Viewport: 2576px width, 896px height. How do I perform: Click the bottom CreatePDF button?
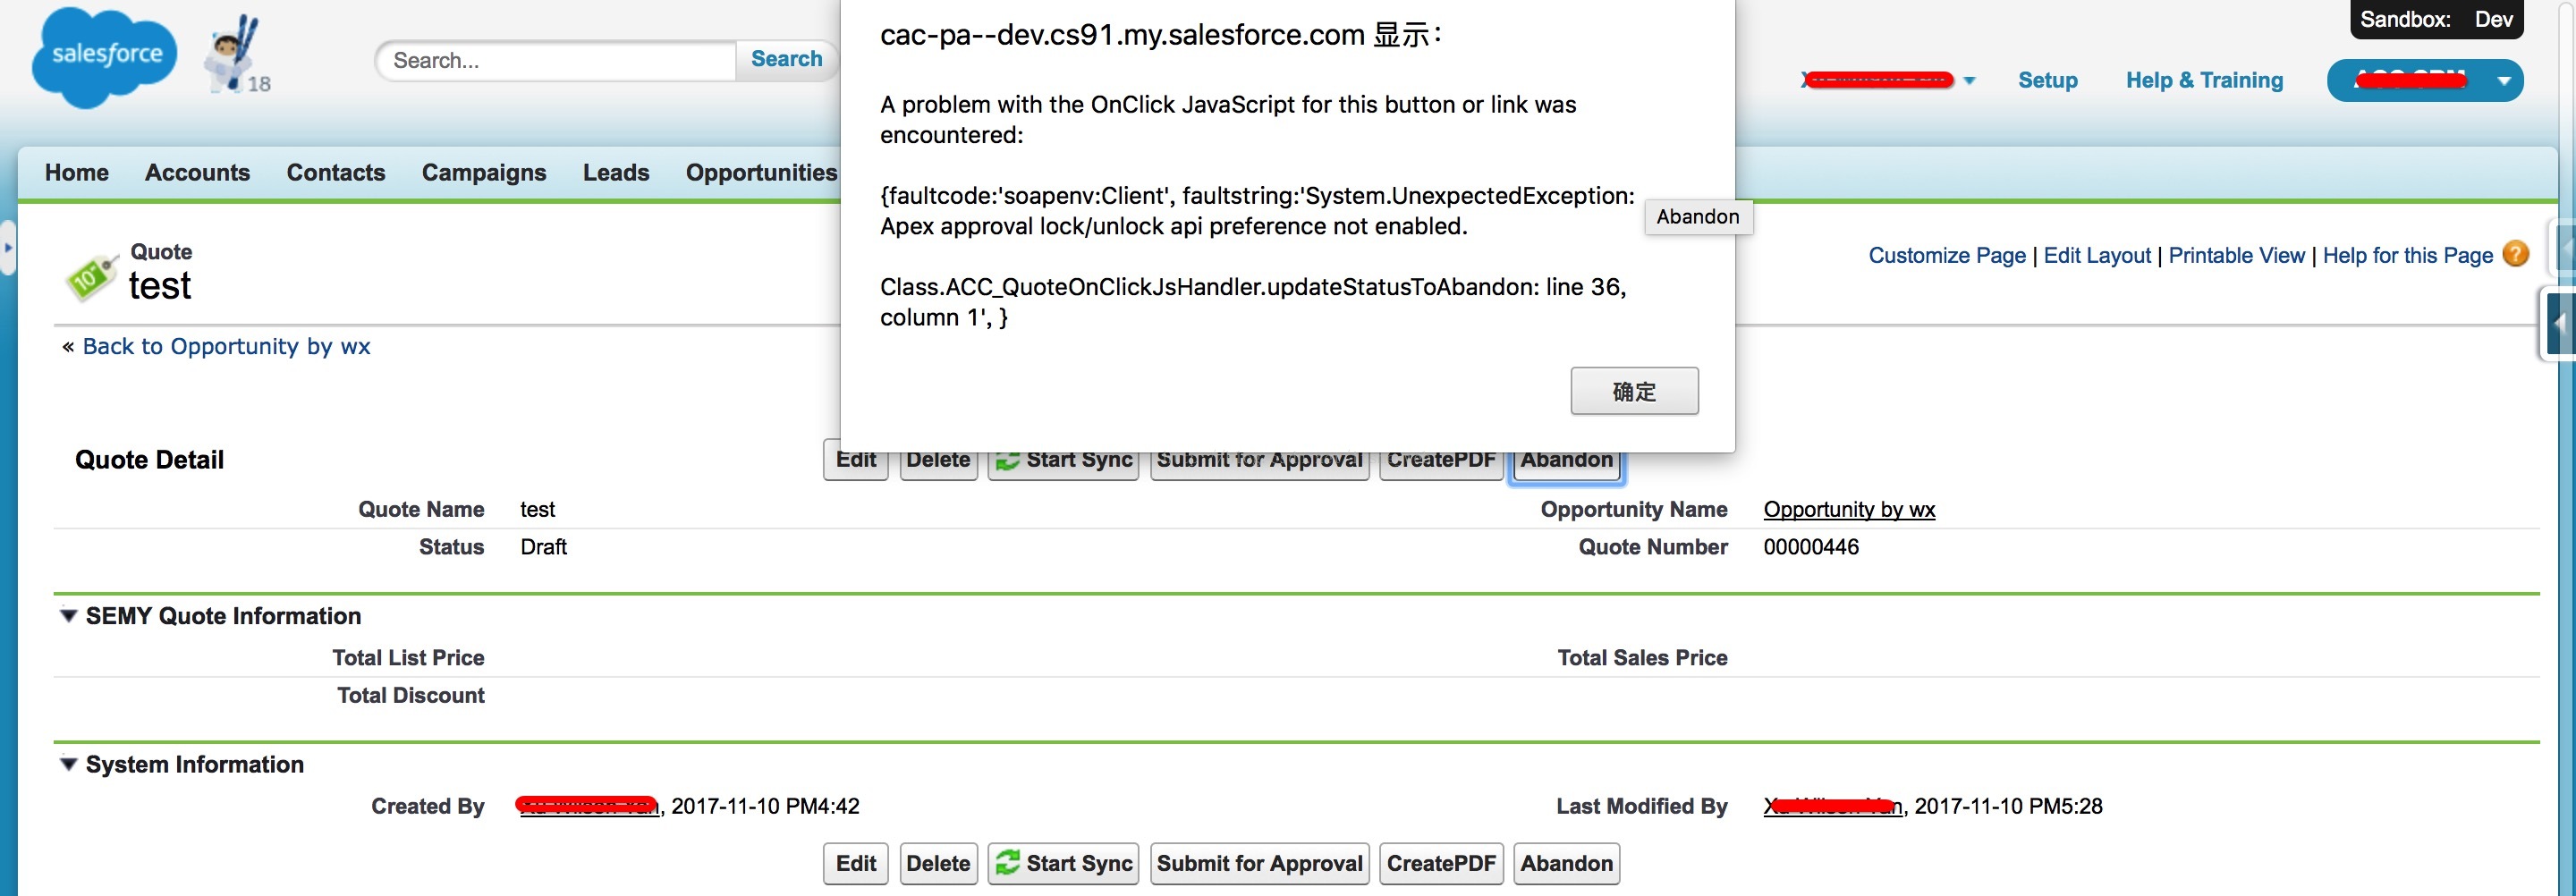coord(1441,863)
